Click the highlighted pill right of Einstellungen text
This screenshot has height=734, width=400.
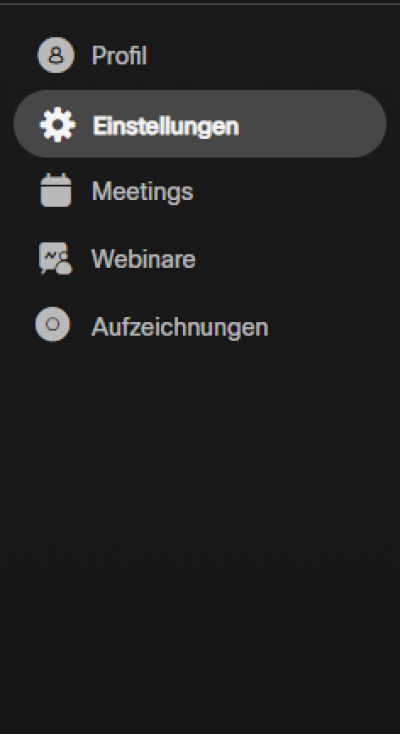coord(311,124)
